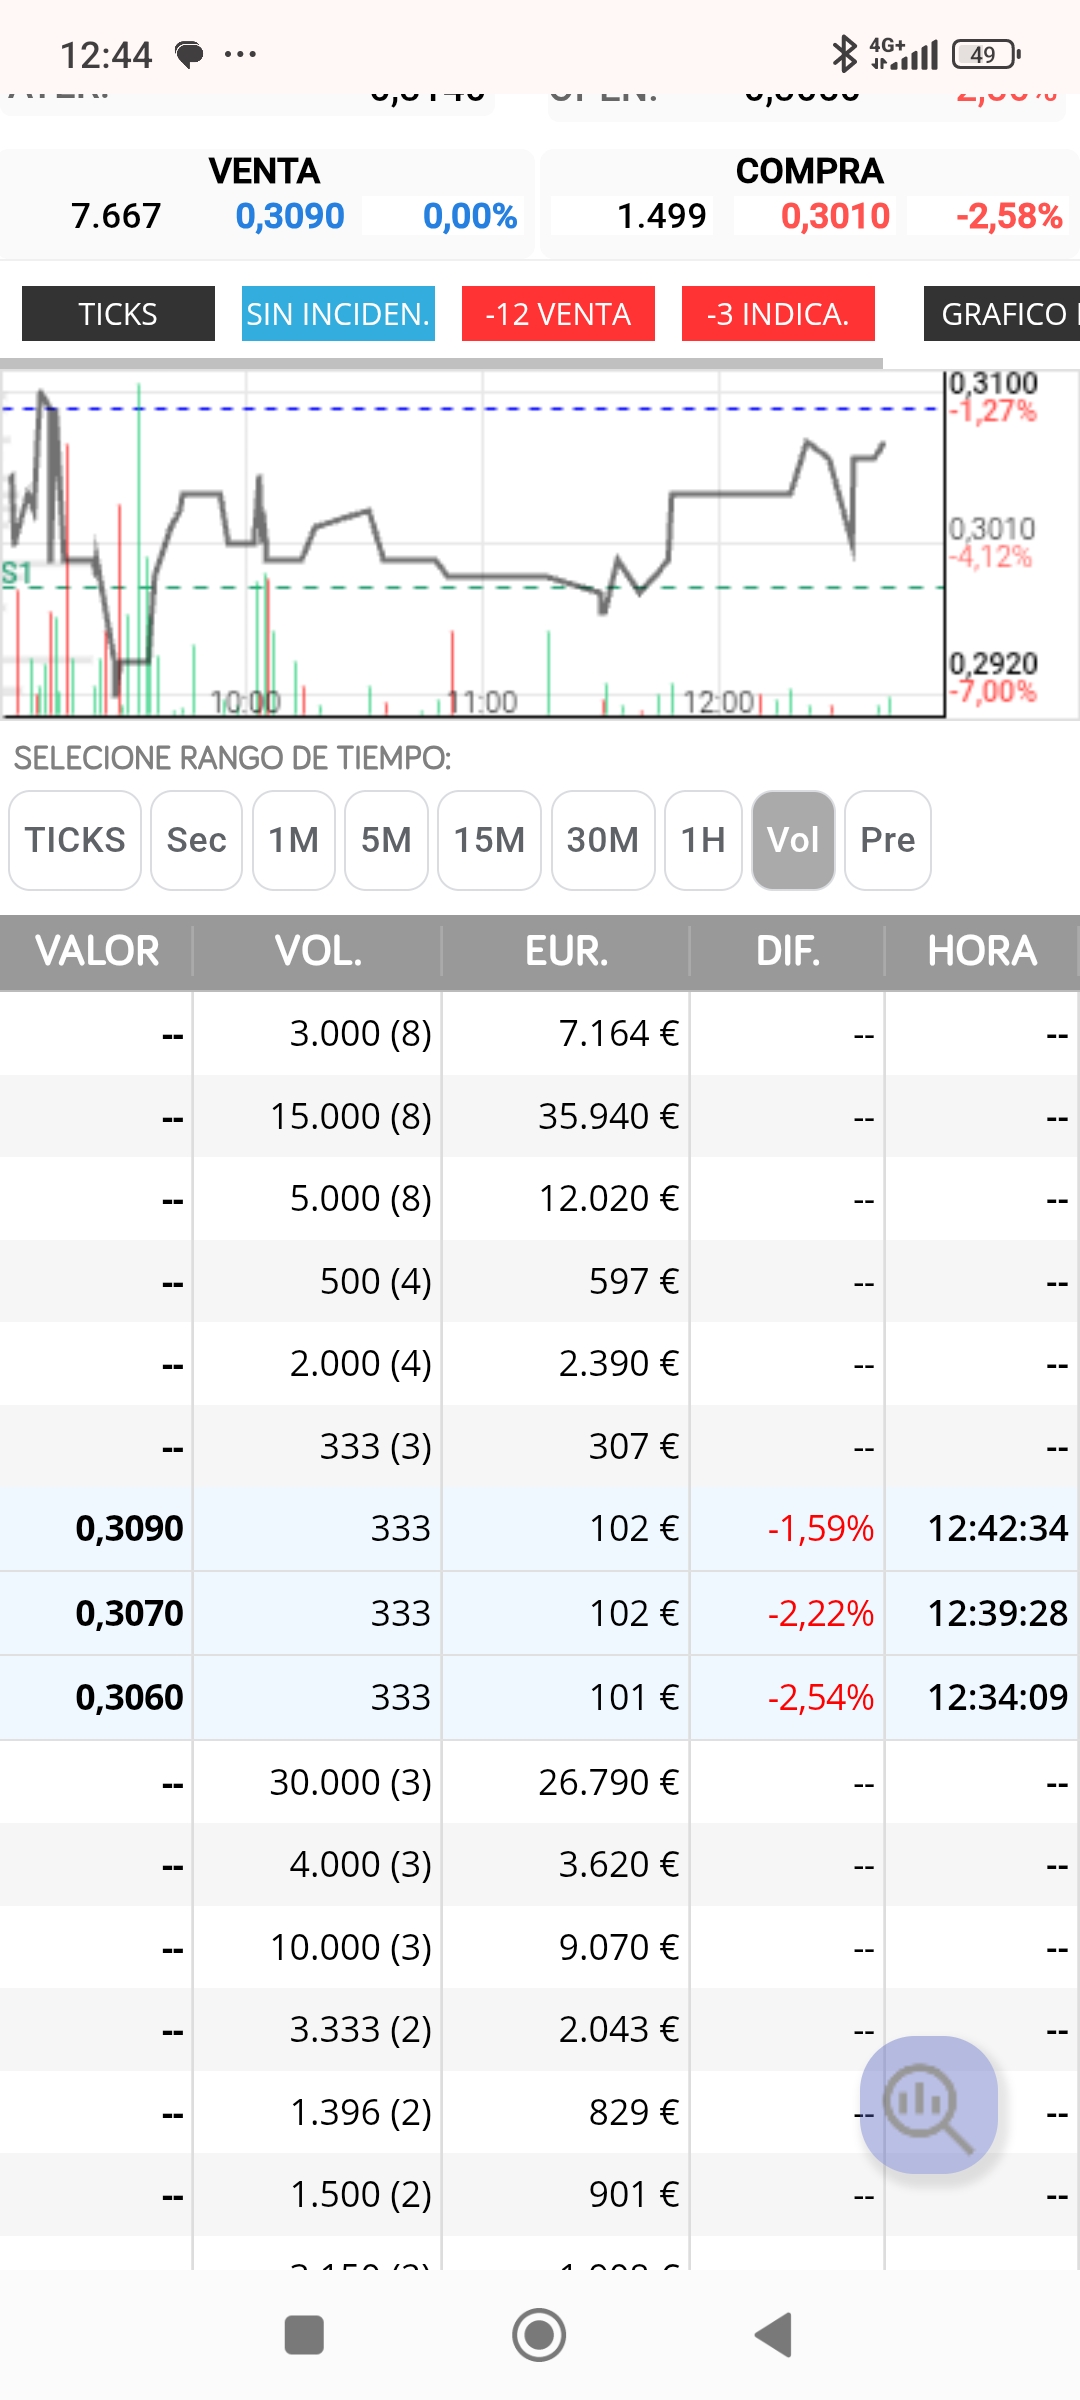Tap the -3 INDICA. red button

coord(778,314)
